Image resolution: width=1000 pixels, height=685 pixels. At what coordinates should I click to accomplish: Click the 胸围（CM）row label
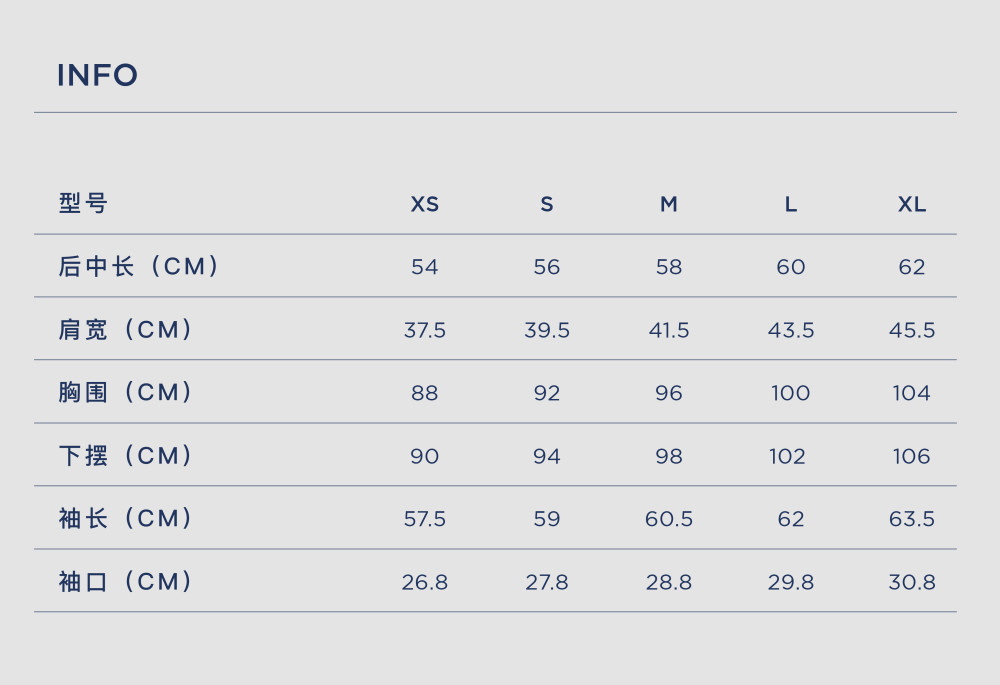(x=125, y=392)
